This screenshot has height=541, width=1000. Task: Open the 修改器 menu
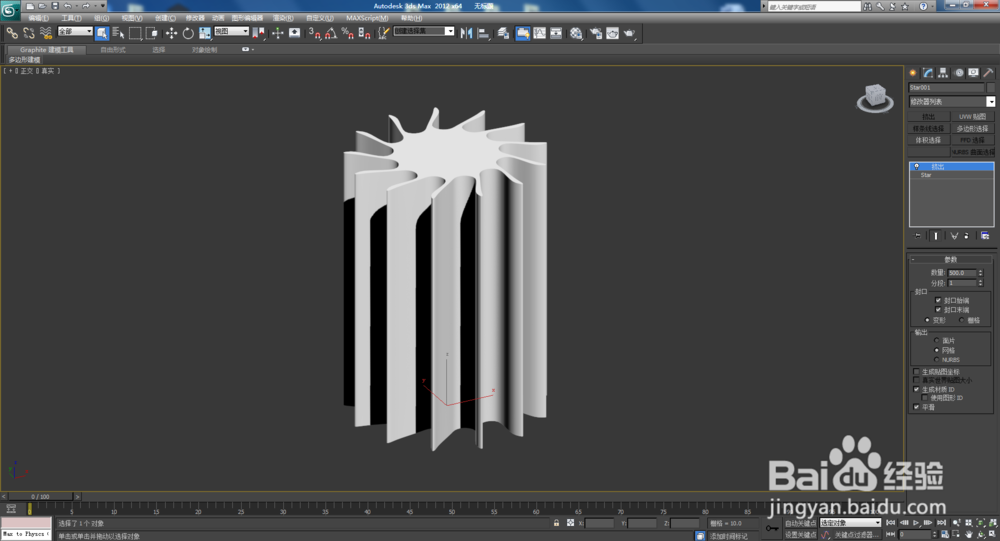[x=195, y=18]
